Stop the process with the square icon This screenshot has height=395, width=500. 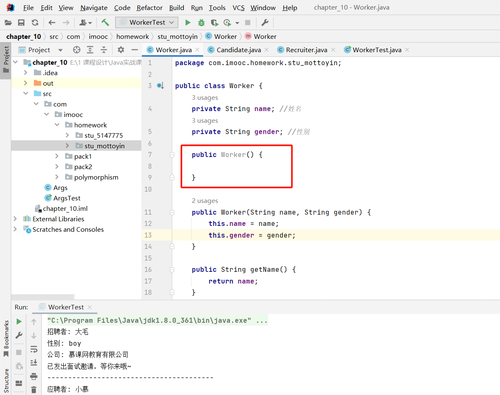coord(248,23)
